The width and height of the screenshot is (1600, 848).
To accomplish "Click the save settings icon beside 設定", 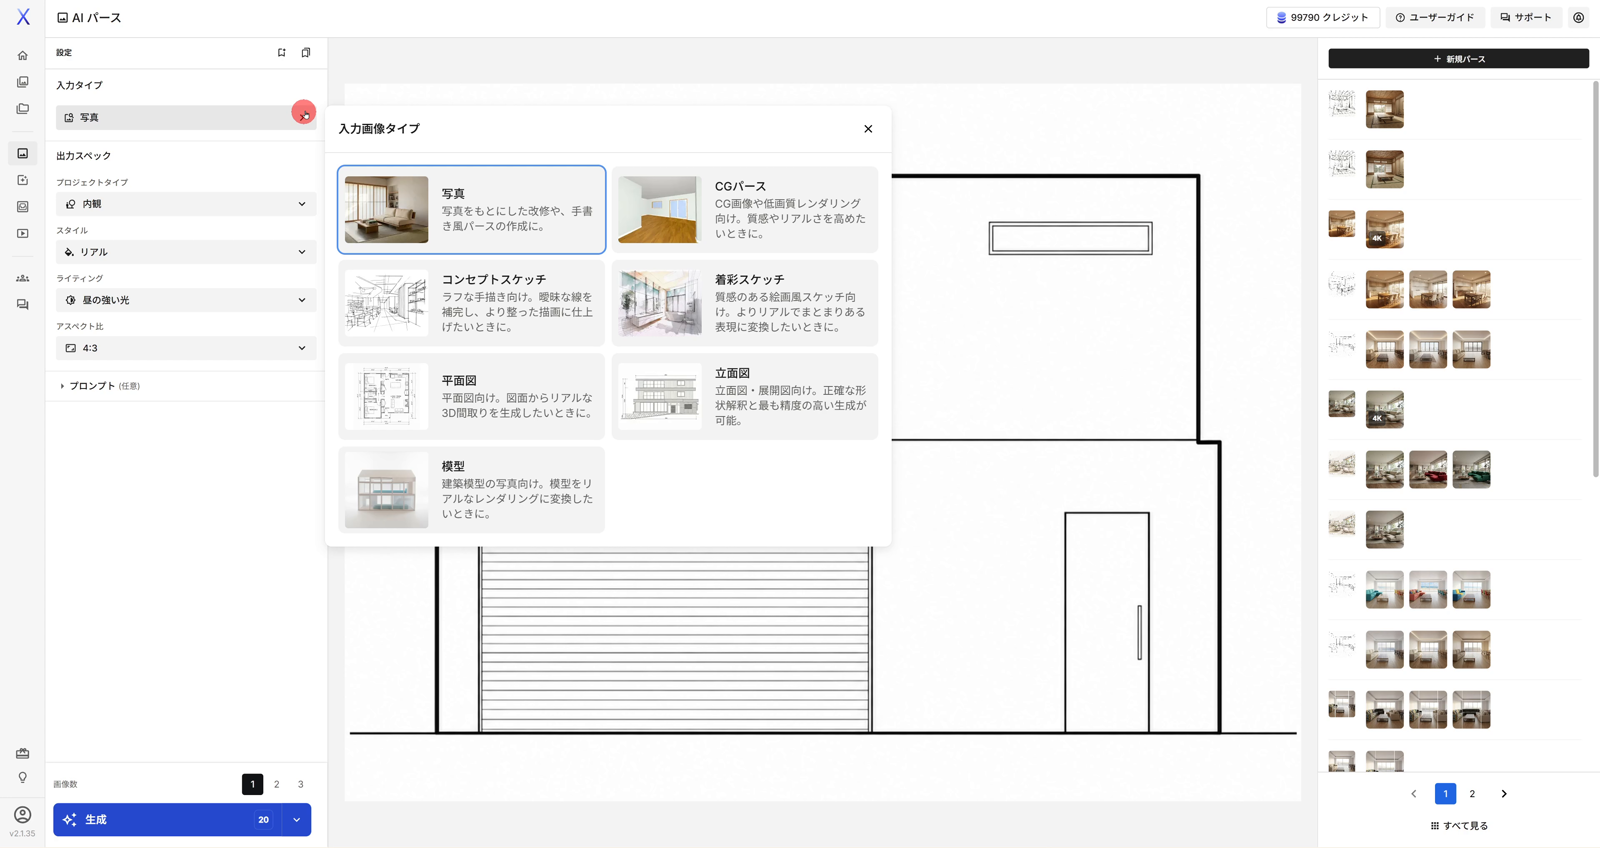I will tap(282, 53).
